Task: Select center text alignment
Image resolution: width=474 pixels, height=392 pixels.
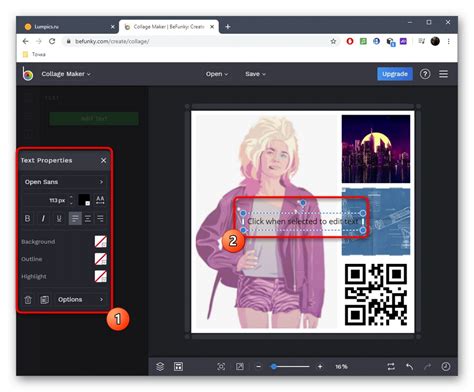Action: (x=88, y=219)
